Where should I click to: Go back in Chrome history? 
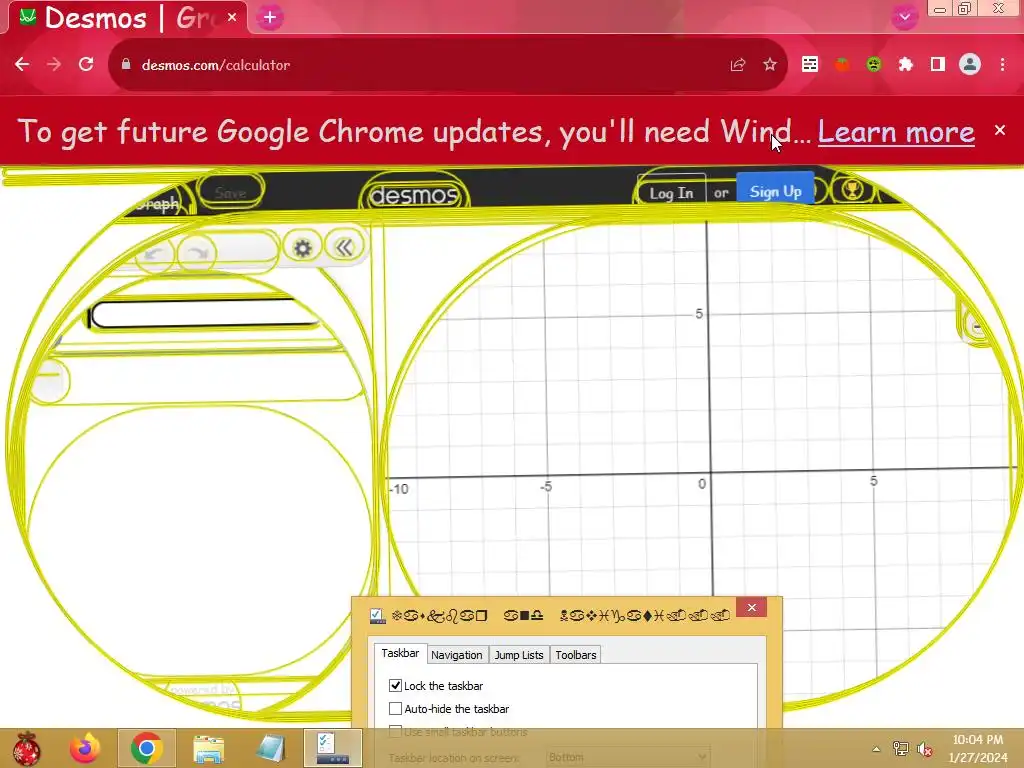[x=22, y=64]
